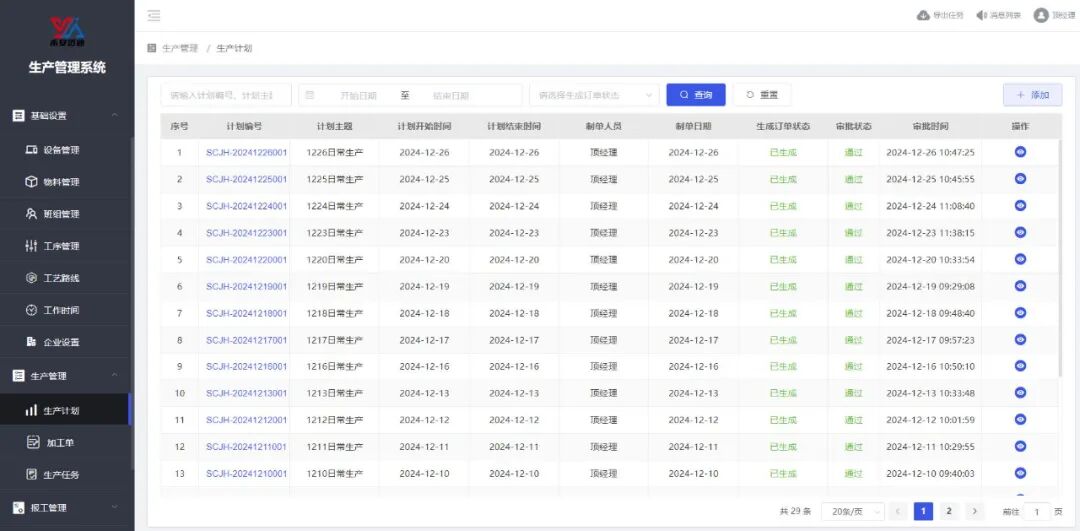Screen dimensions: 1080x531
Task: Click eye icon for 1224日常生产 row
Action: (x=1020, y=205)
